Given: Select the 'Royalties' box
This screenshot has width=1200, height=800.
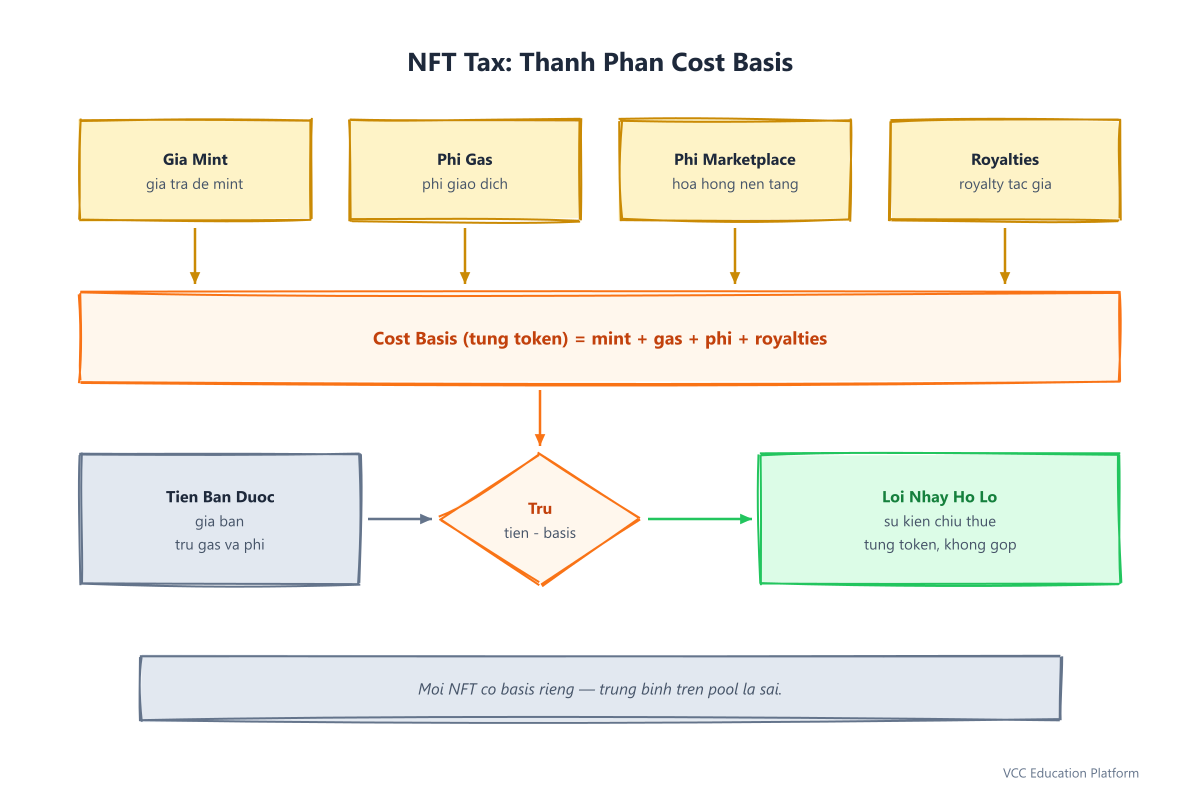Looking at the screenshot, I should click(x=1005, y=170).
